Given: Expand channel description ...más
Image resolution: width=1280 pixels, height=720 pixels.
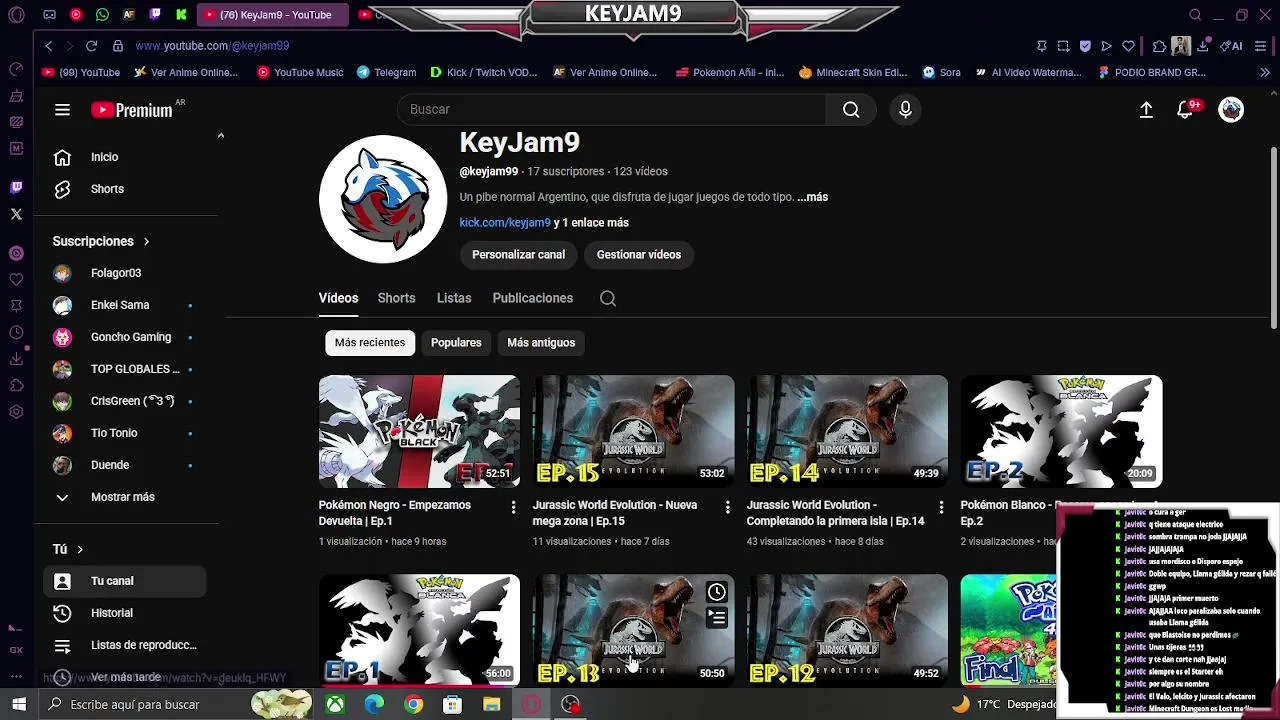Looking at the screenshot, I should pos(812,197).
